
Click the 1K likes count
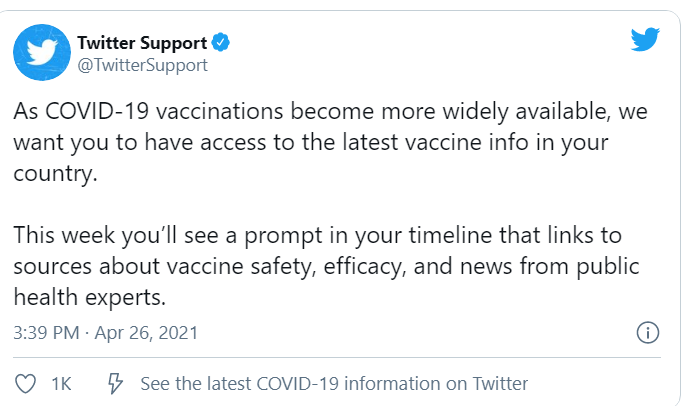tap(61, 384)
